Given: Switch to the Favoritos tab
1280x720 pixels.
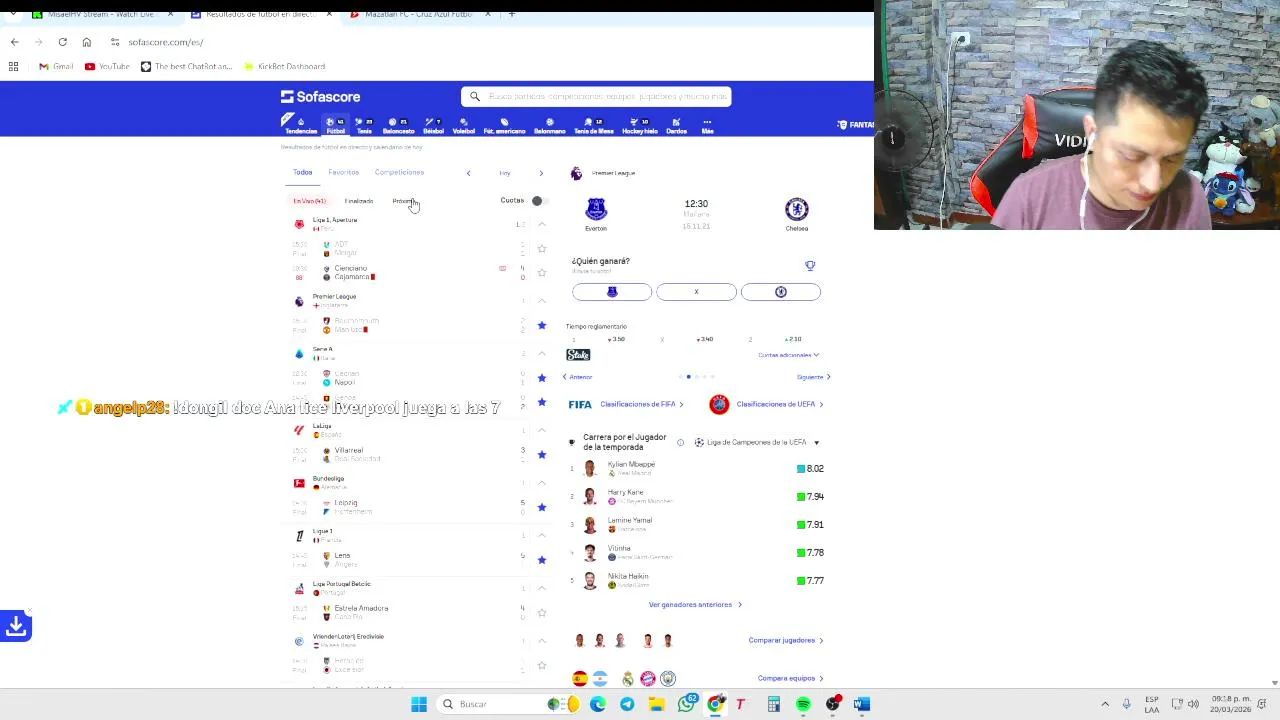Looking at the screenshot, I should [x=343, y=172].
